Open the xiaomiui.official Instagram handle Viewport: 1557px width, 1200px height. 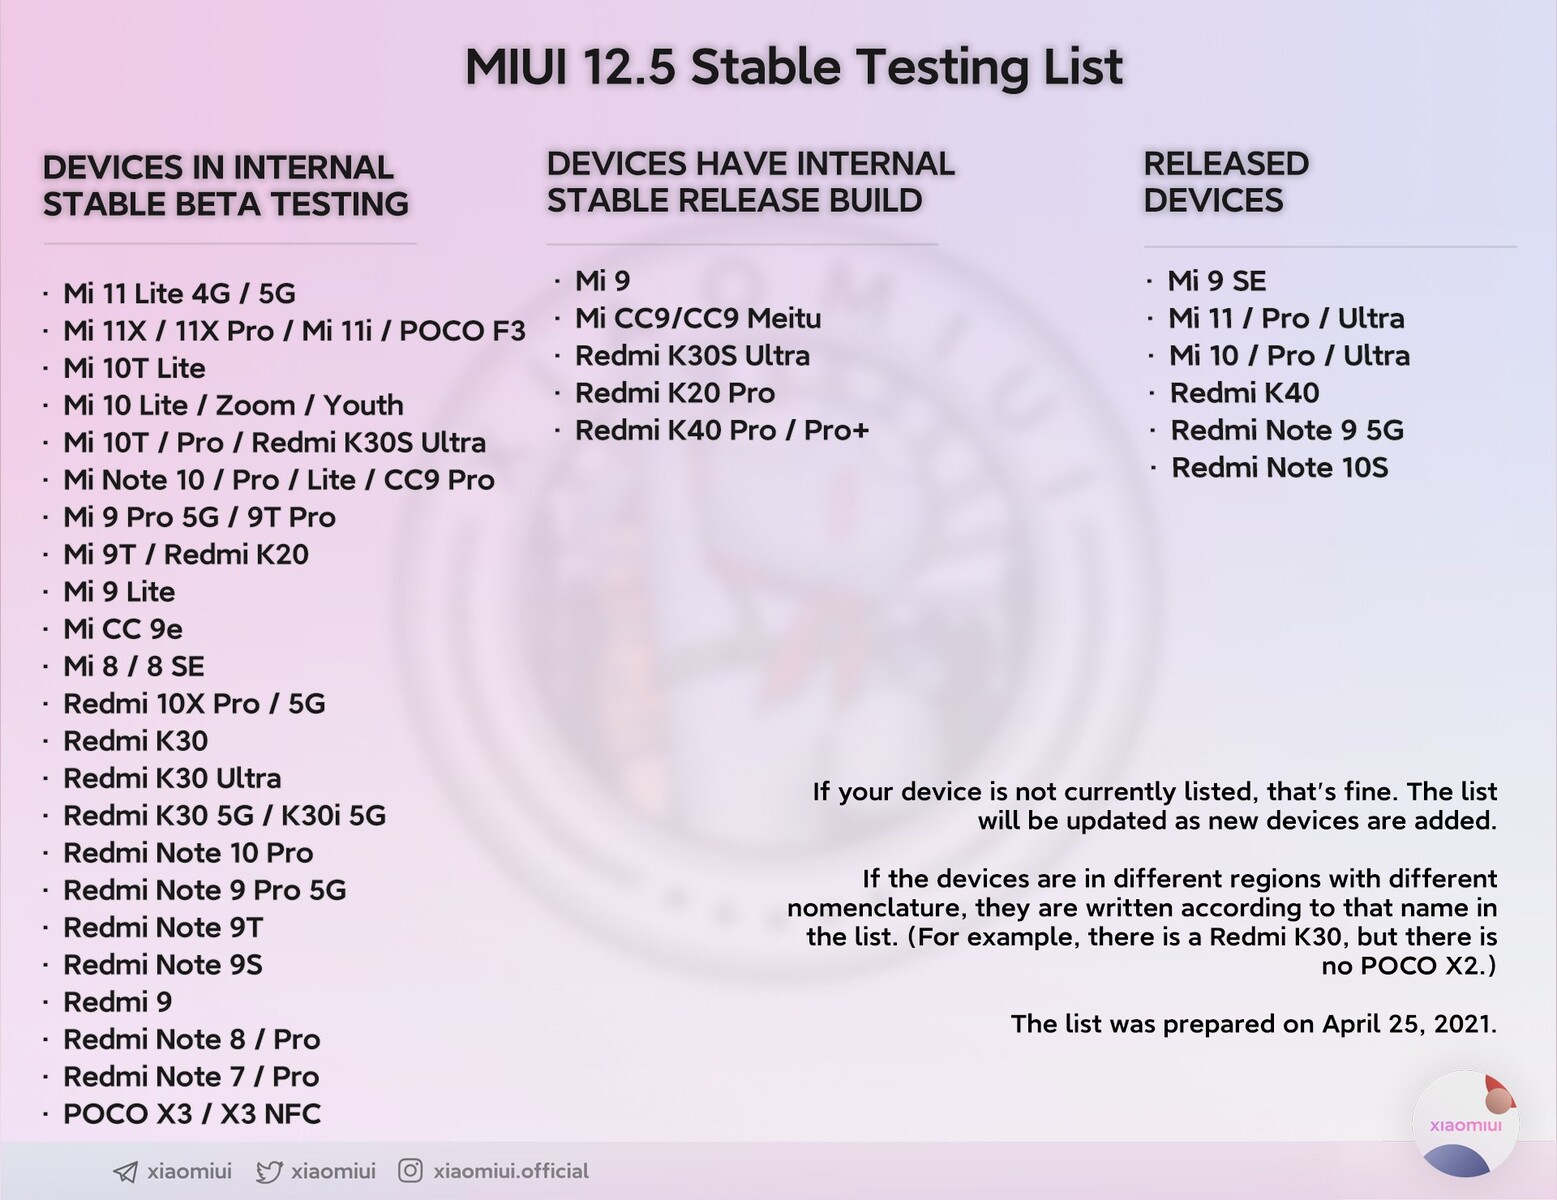(x=511, y=1171)
